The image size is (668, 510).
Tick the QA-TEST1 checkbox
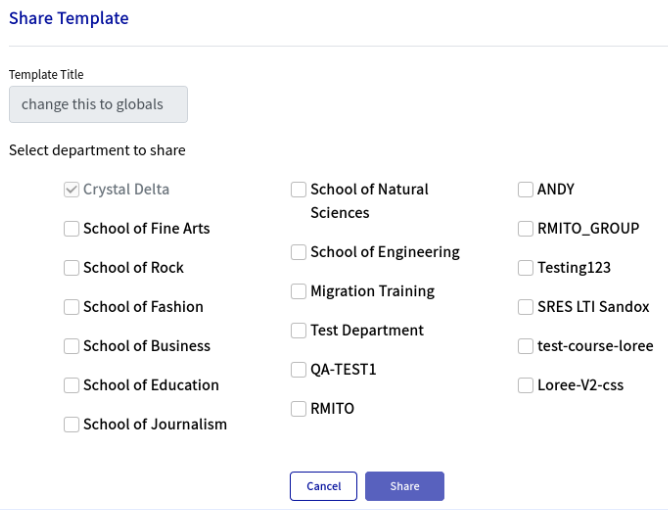click(299, 370)
